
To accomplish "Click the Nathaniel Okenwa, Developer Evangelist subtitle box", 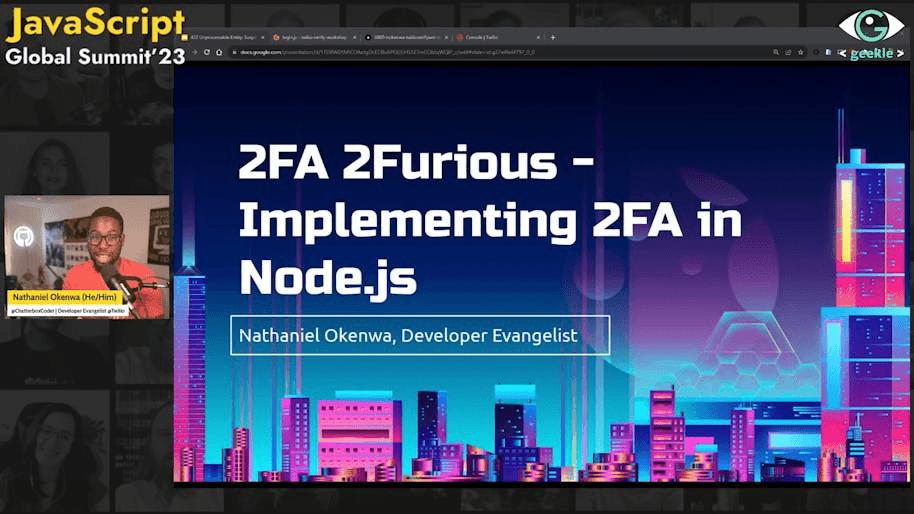I will click(420, 335).
